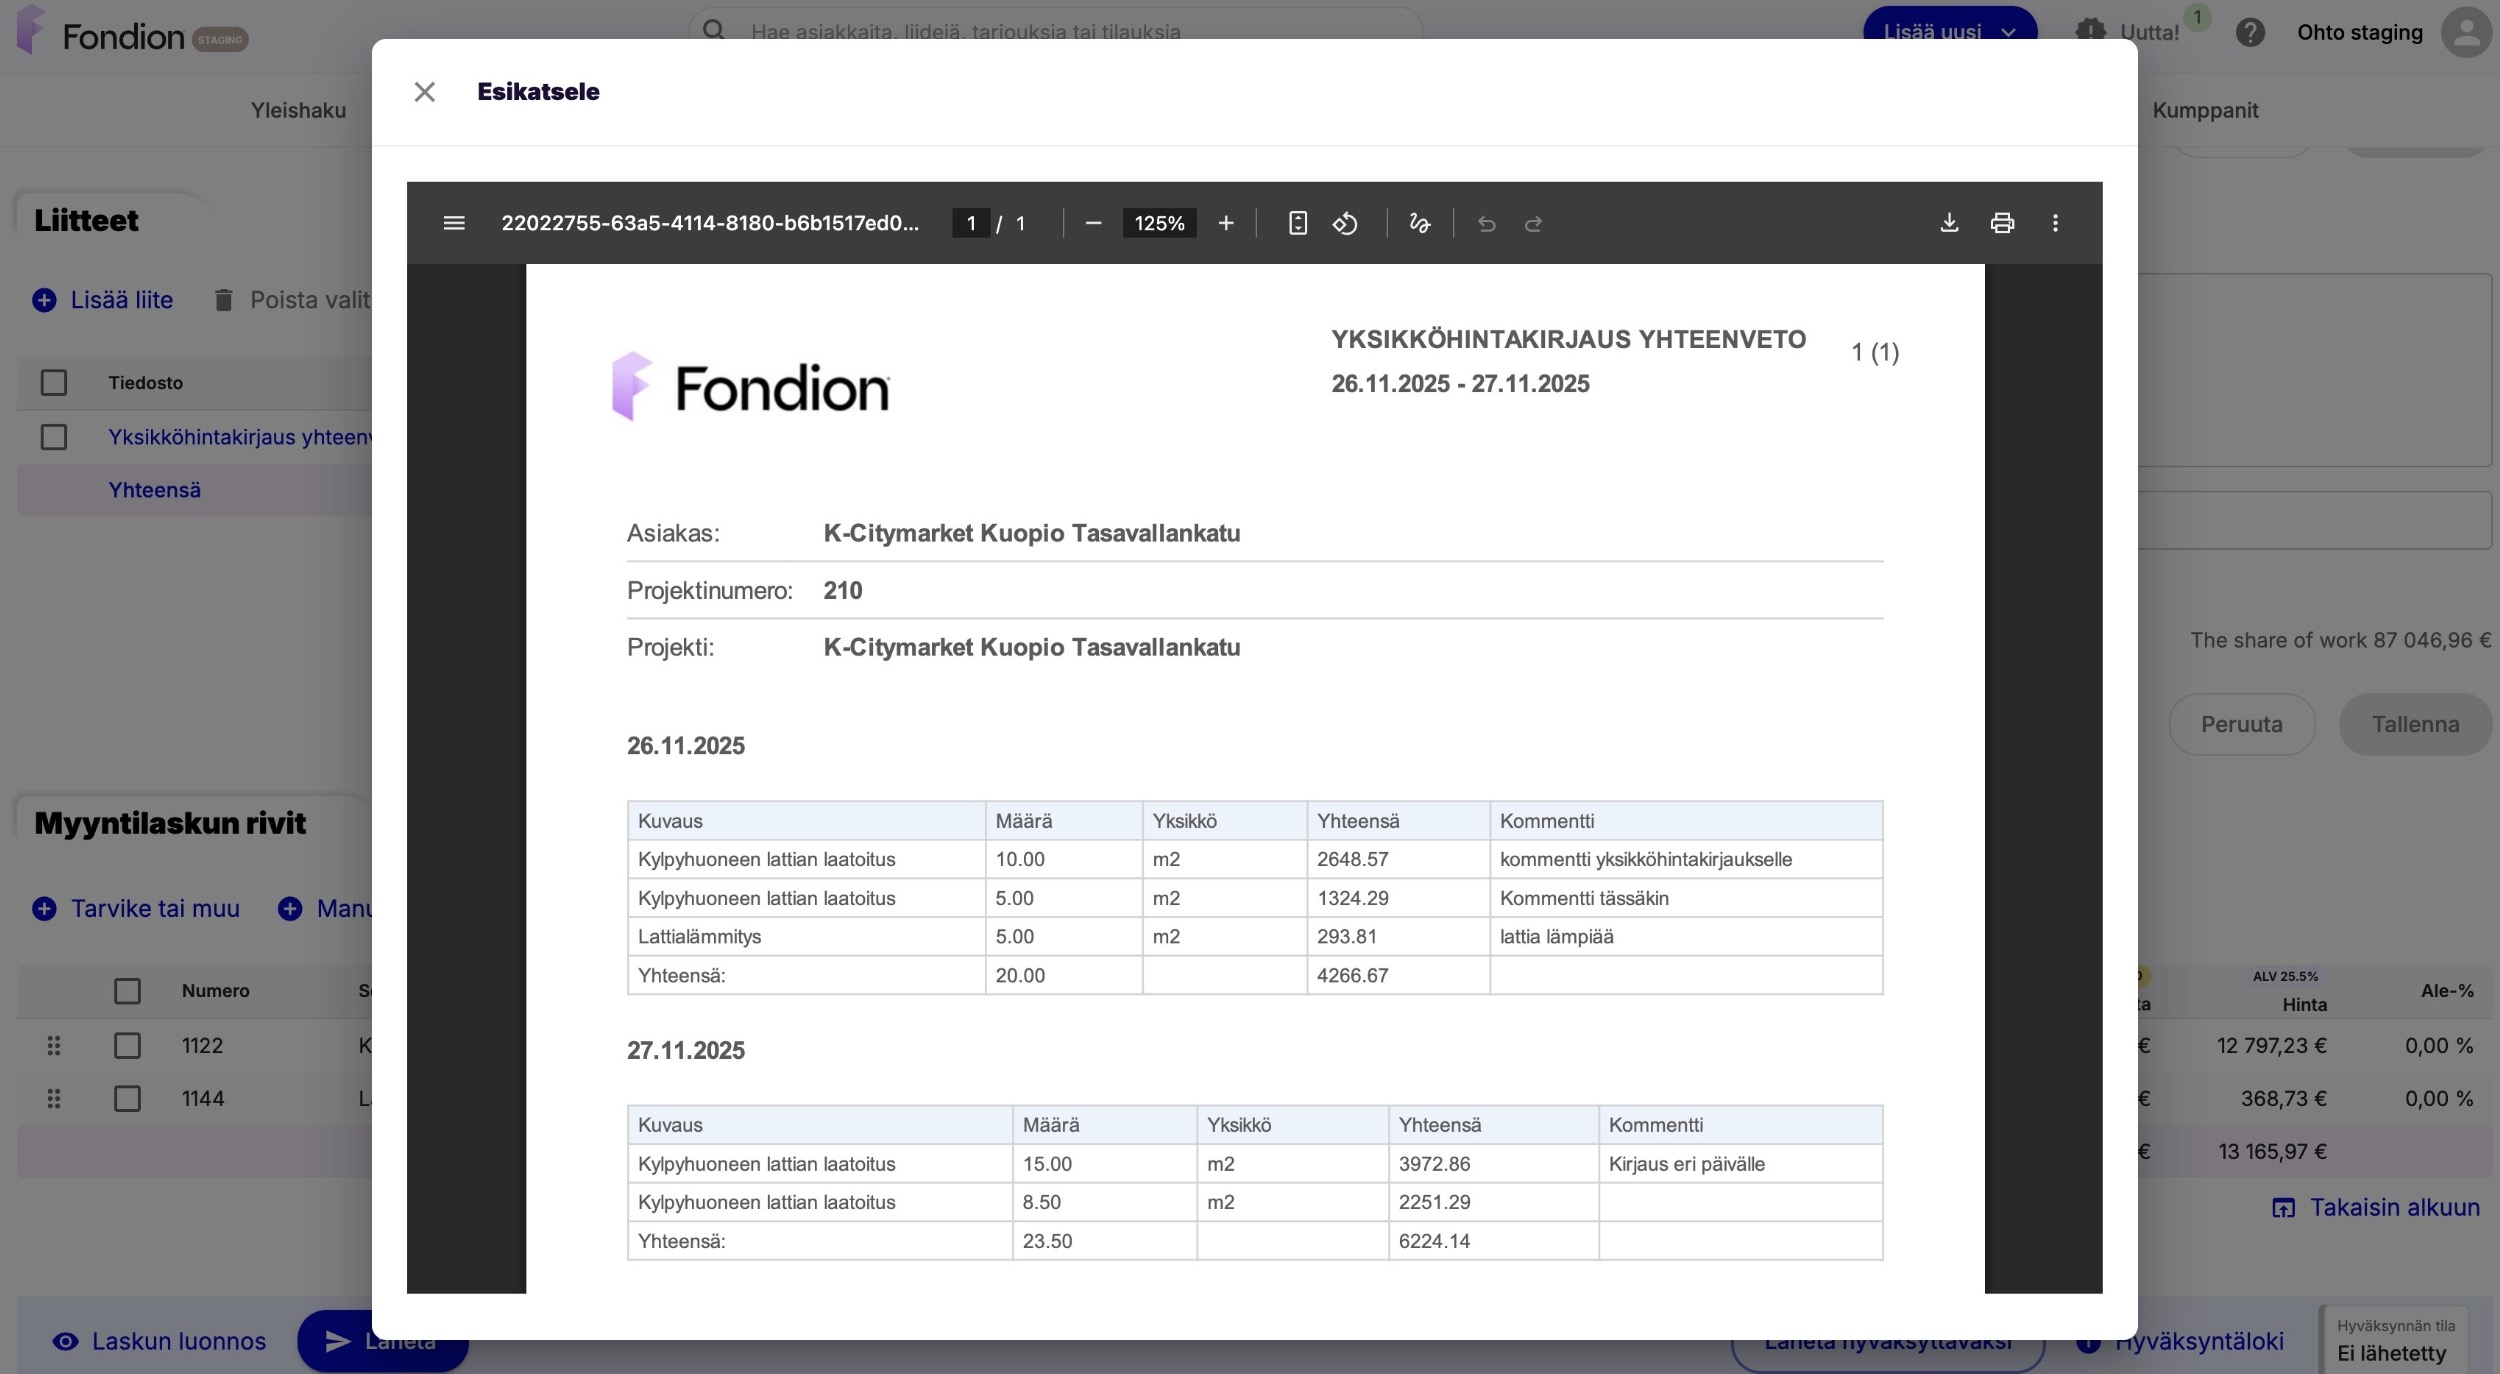Zoom out the PDF with minus icon

[x=1093, y=223]
